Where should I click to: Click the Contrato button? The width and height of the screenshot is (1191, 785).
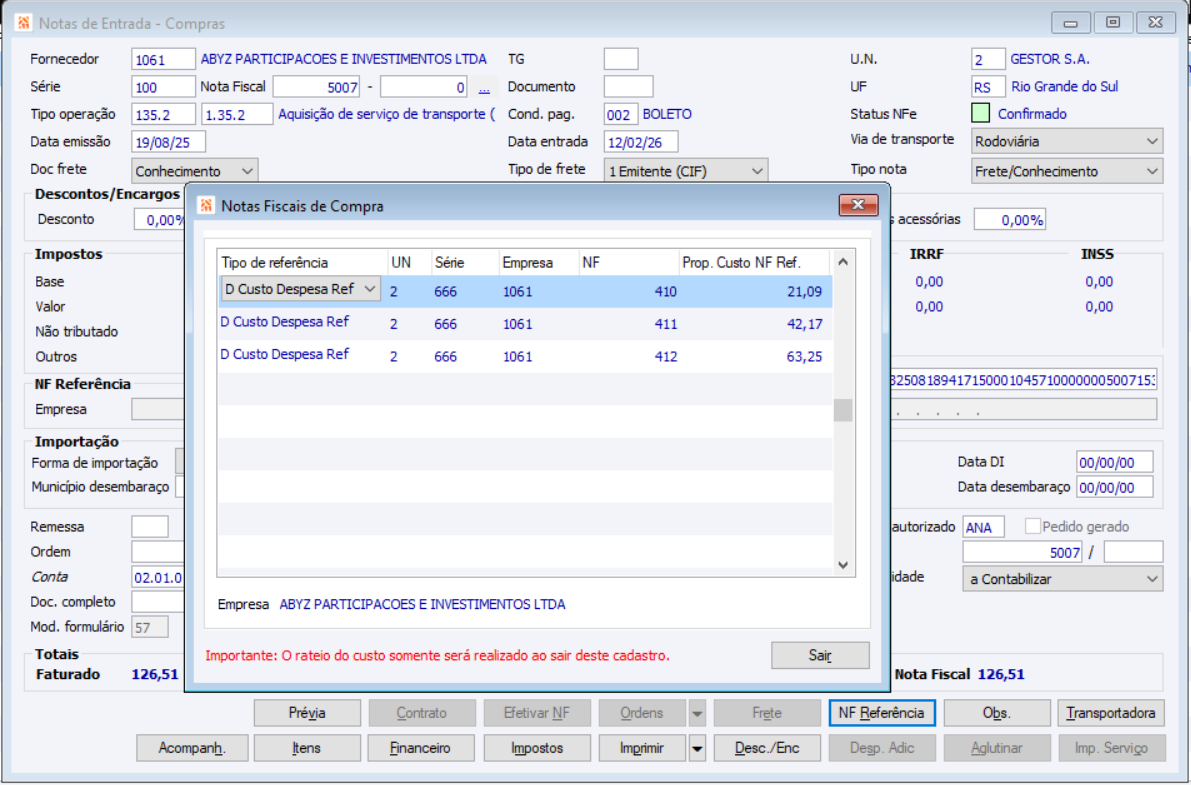point(422,714)
